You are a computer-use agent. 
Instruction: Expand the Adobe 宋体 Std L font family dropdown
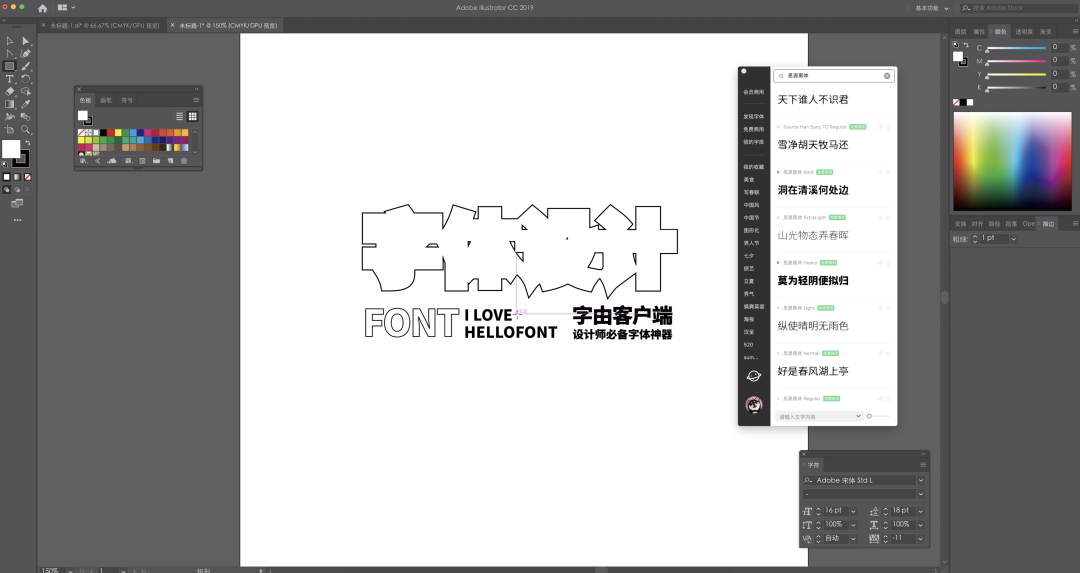click(x=921, y=480)
